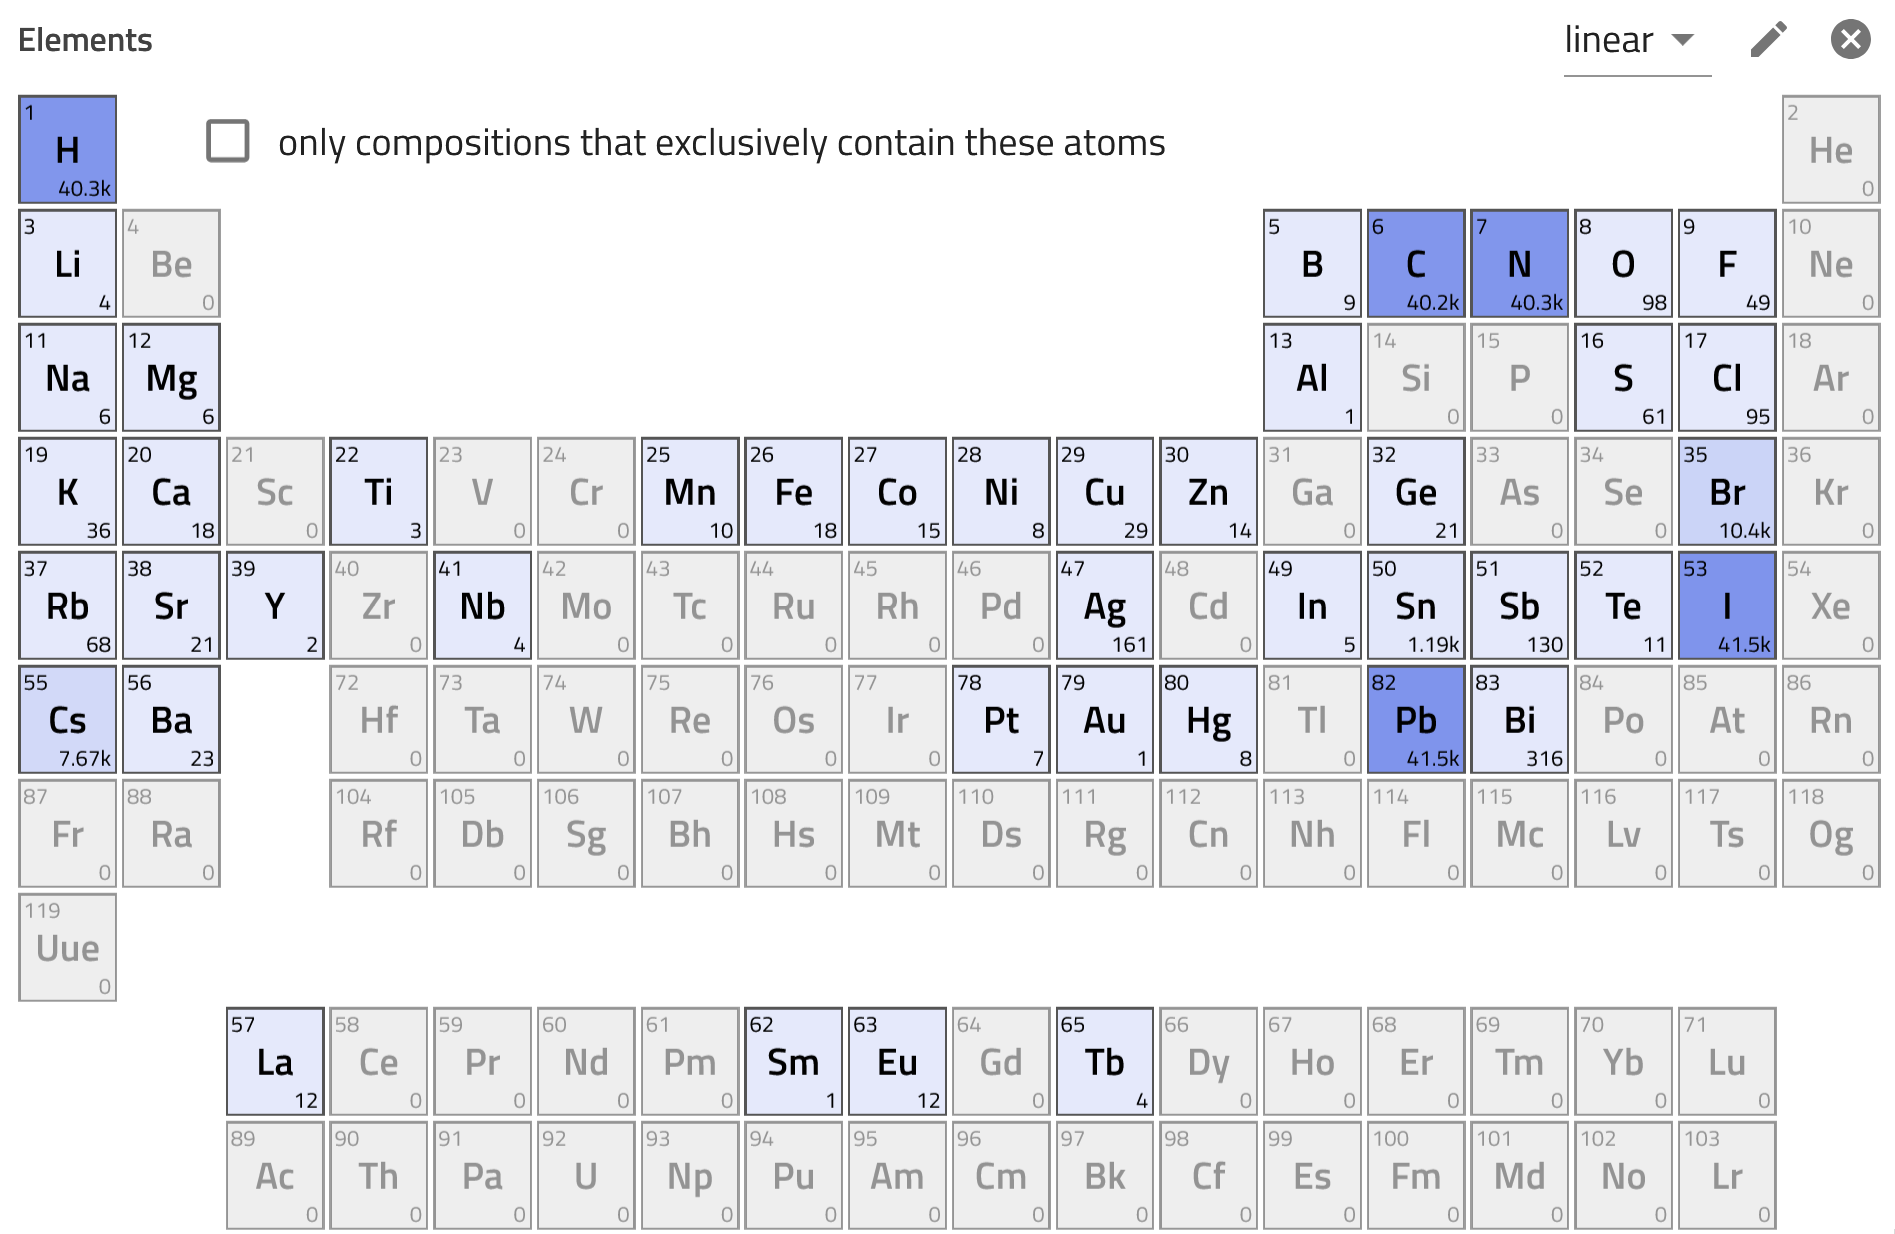Choose the Silver (Ag) tile
Image resolution: width=1895 pixels, height=1234 pixels.
[x=1105, y=606]
